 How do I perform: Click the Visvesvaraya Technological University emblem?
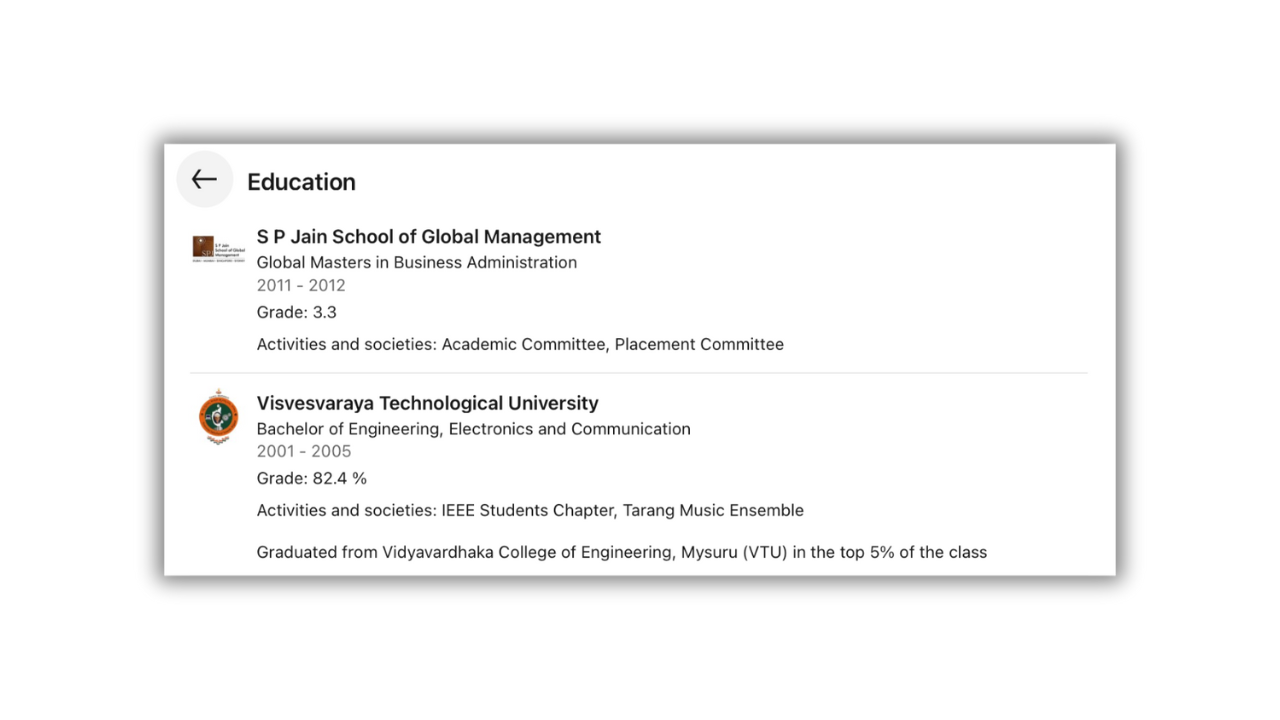tap(218, 416)
